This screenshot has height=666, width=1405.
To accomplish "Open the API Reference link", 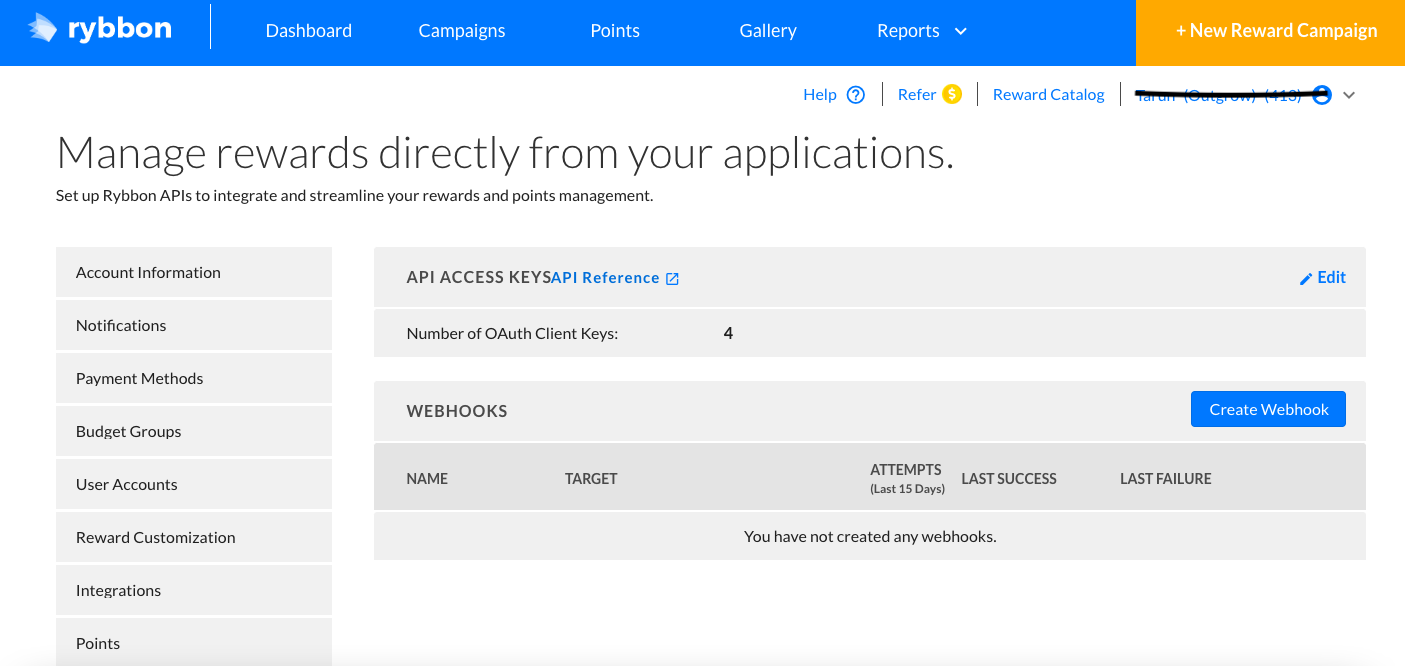I will 606,278.
